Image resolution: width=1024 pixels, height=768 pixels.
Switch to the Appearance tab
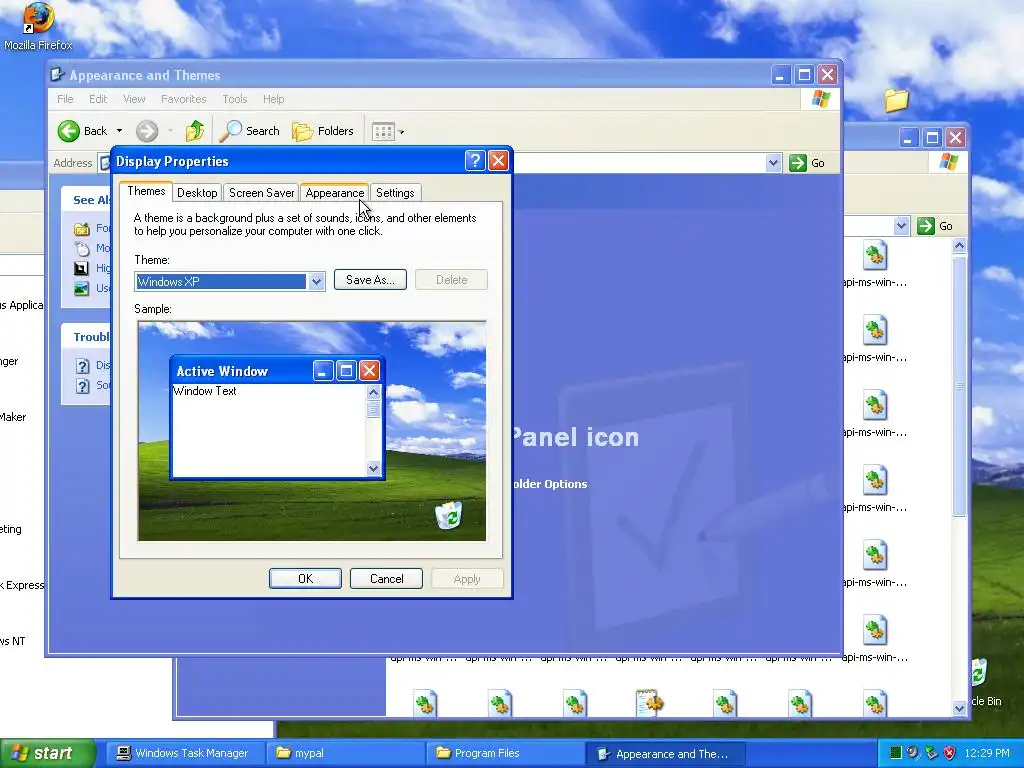pos(334,193)
